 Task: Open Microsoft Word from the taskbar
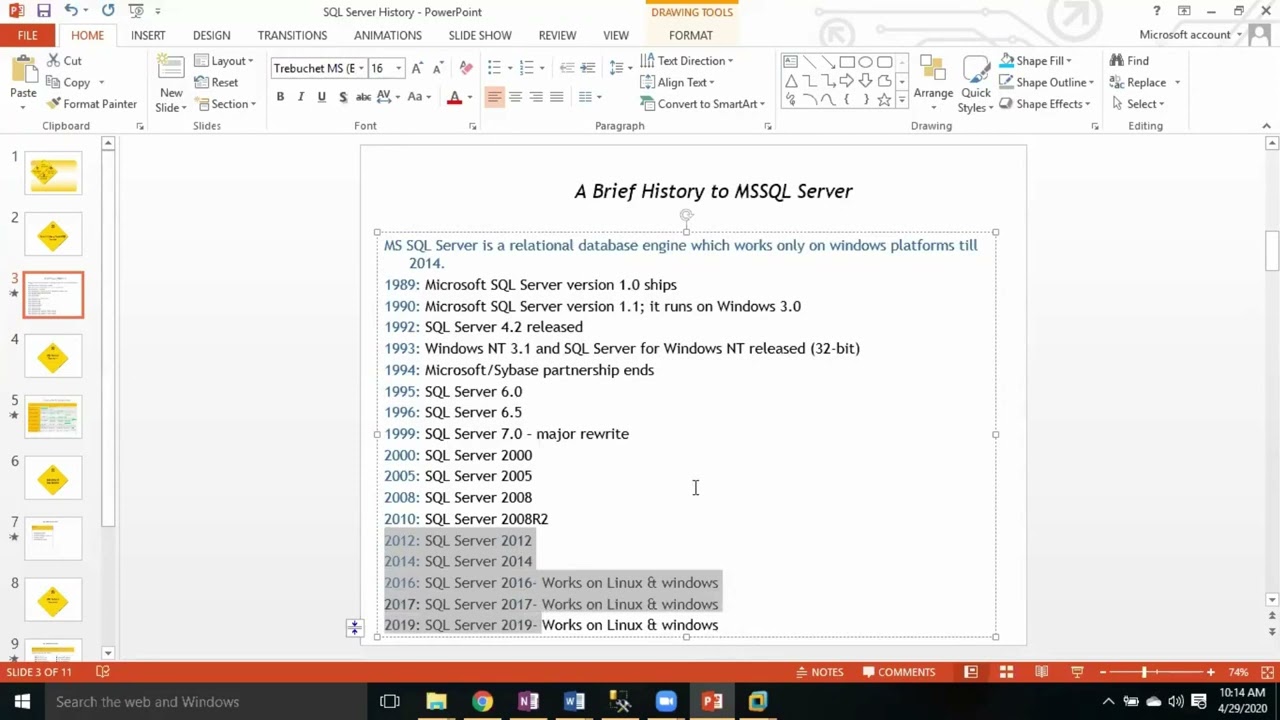[x=574, y=702]
